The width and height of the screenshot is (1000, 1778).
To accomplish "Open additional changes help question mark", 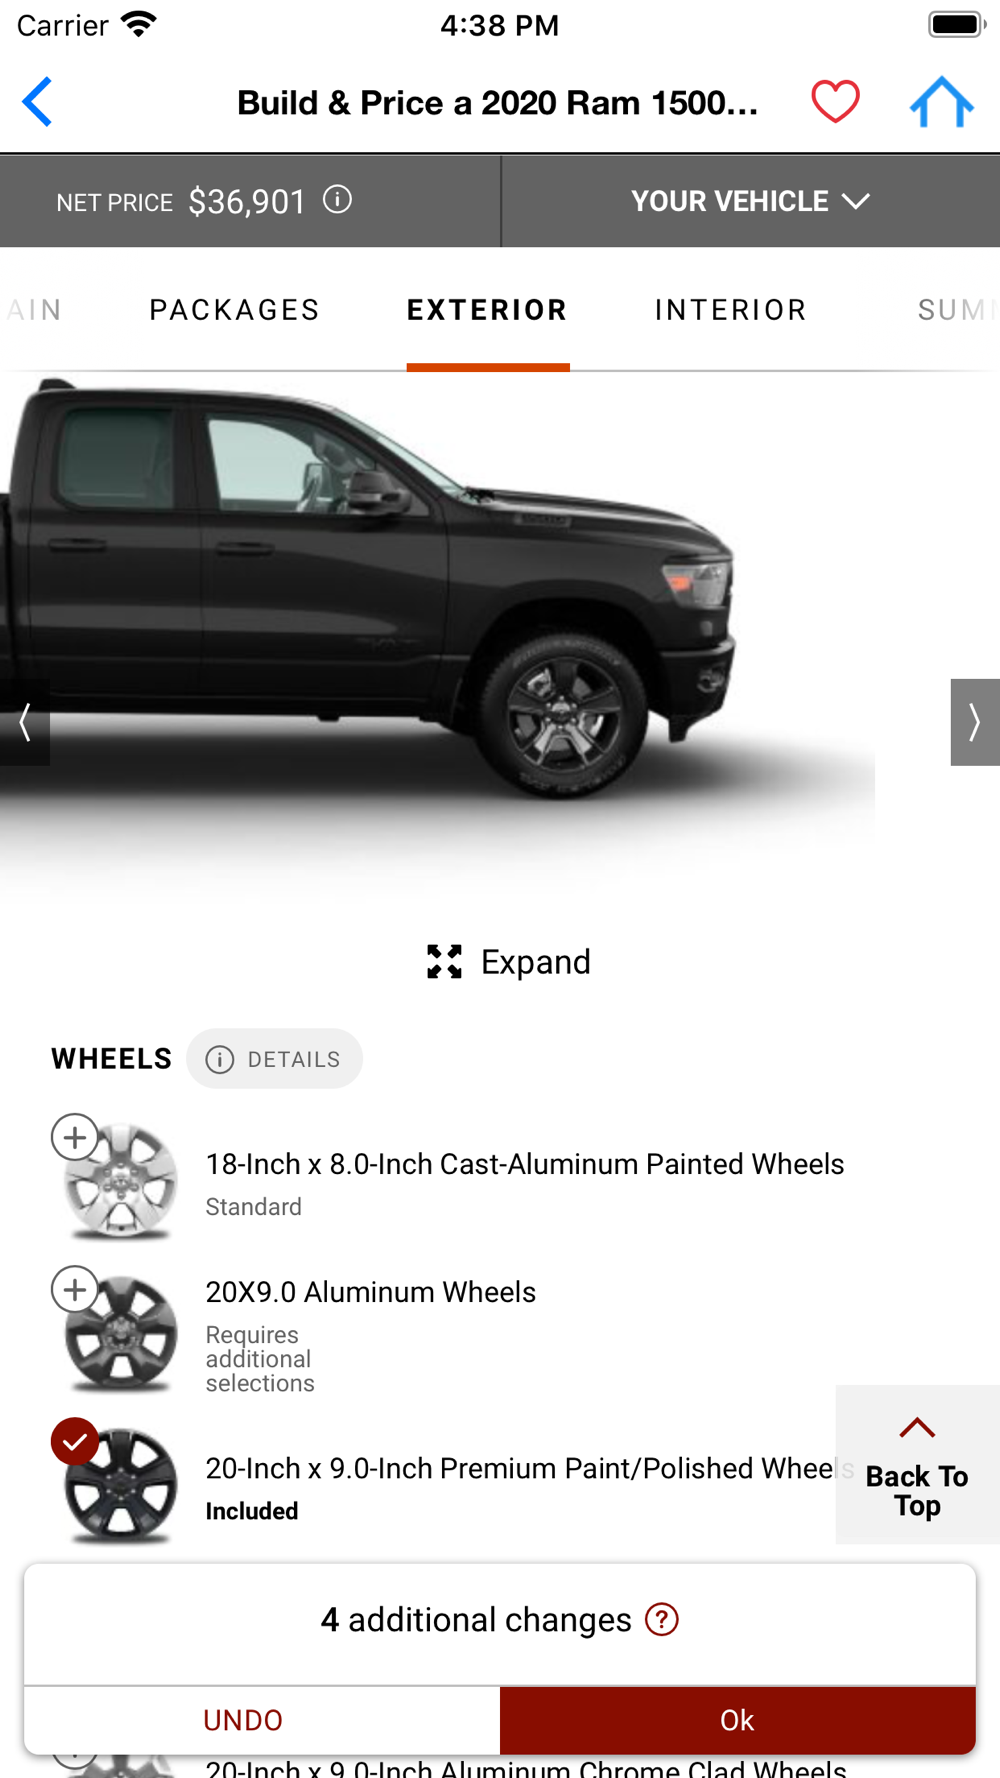I will pos(661,1620).
